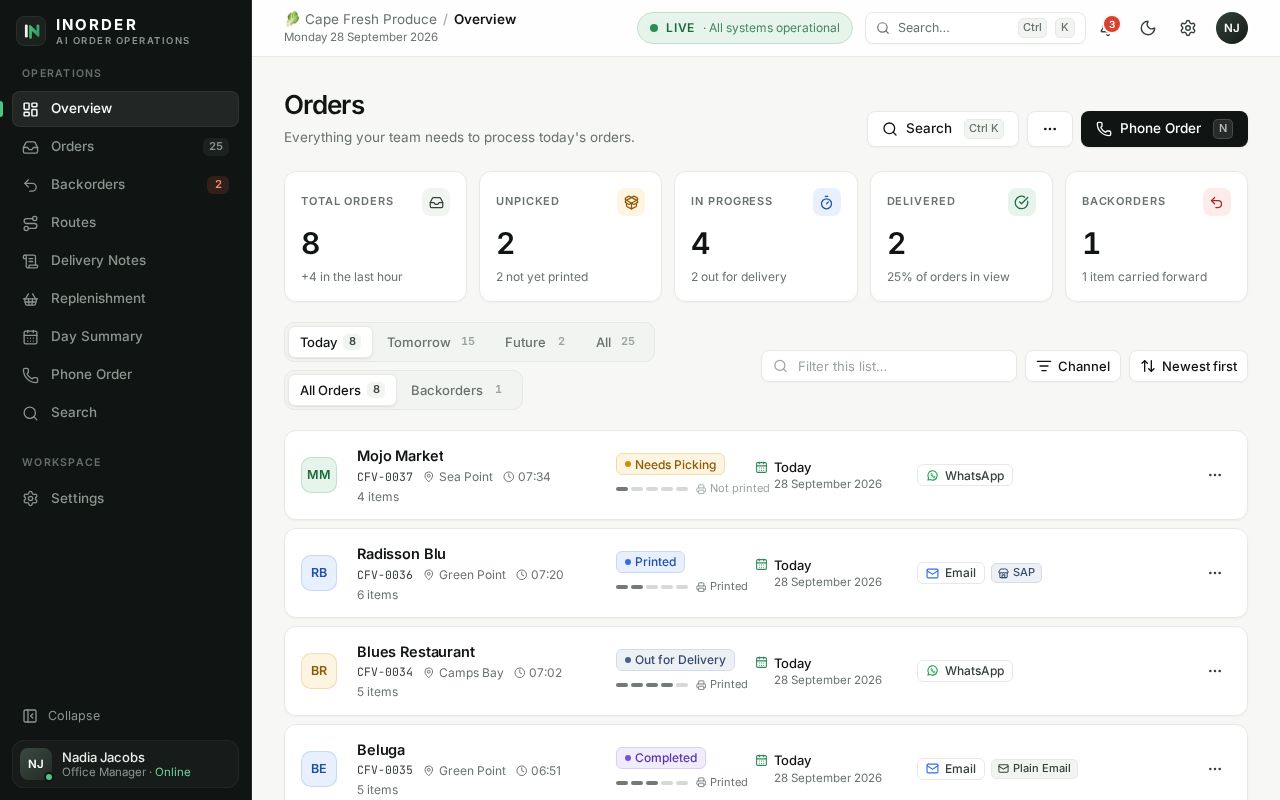Click the Needs Picking status badge
1280x800 pixels.
pyautogui.click(x=670, y=464)
